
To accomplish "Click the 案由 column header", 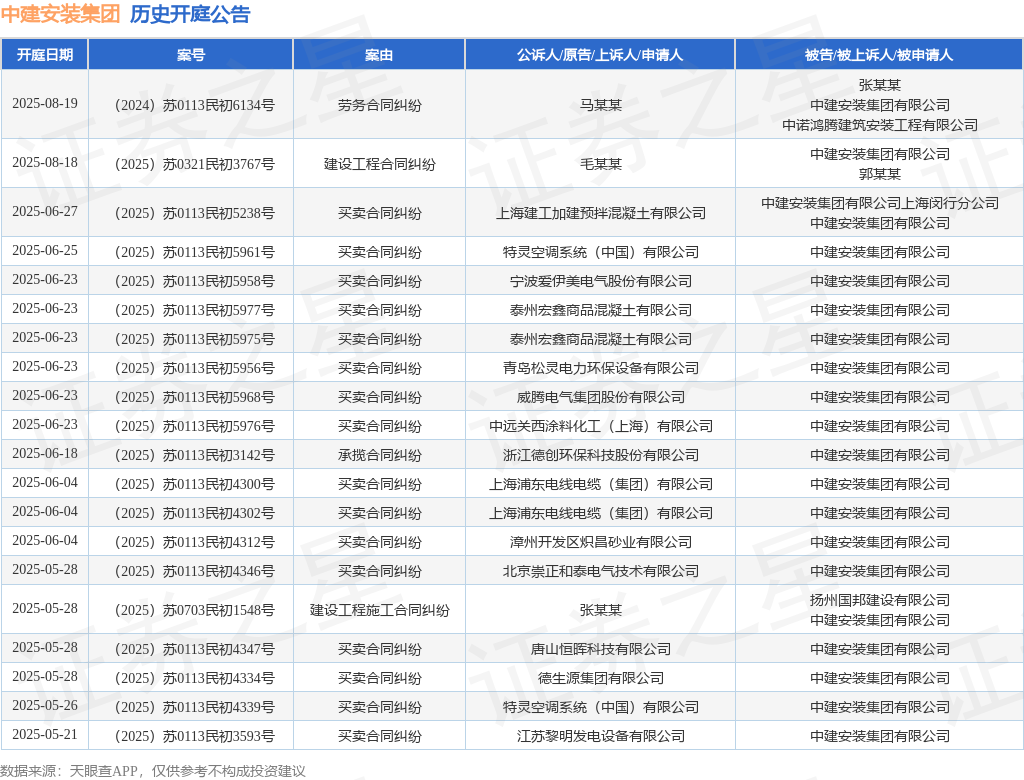I will [379, 55].
